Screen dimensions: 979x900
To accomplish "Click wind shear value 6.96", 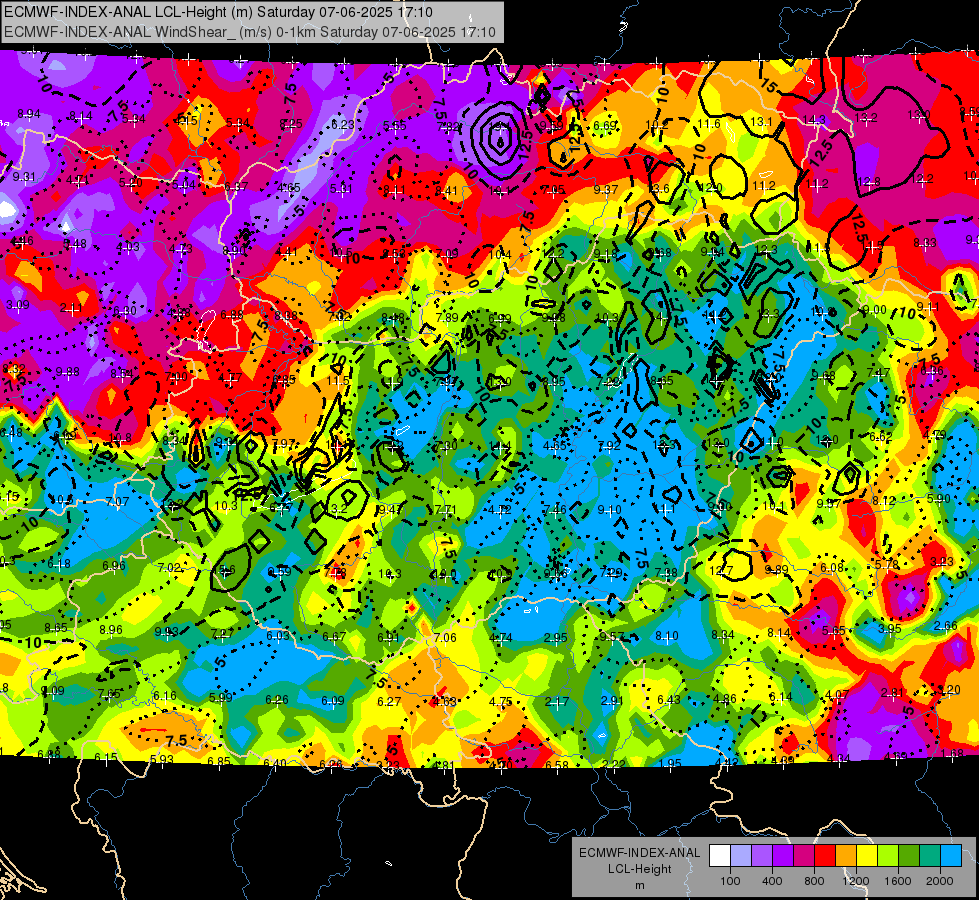I will pos(114,566).
